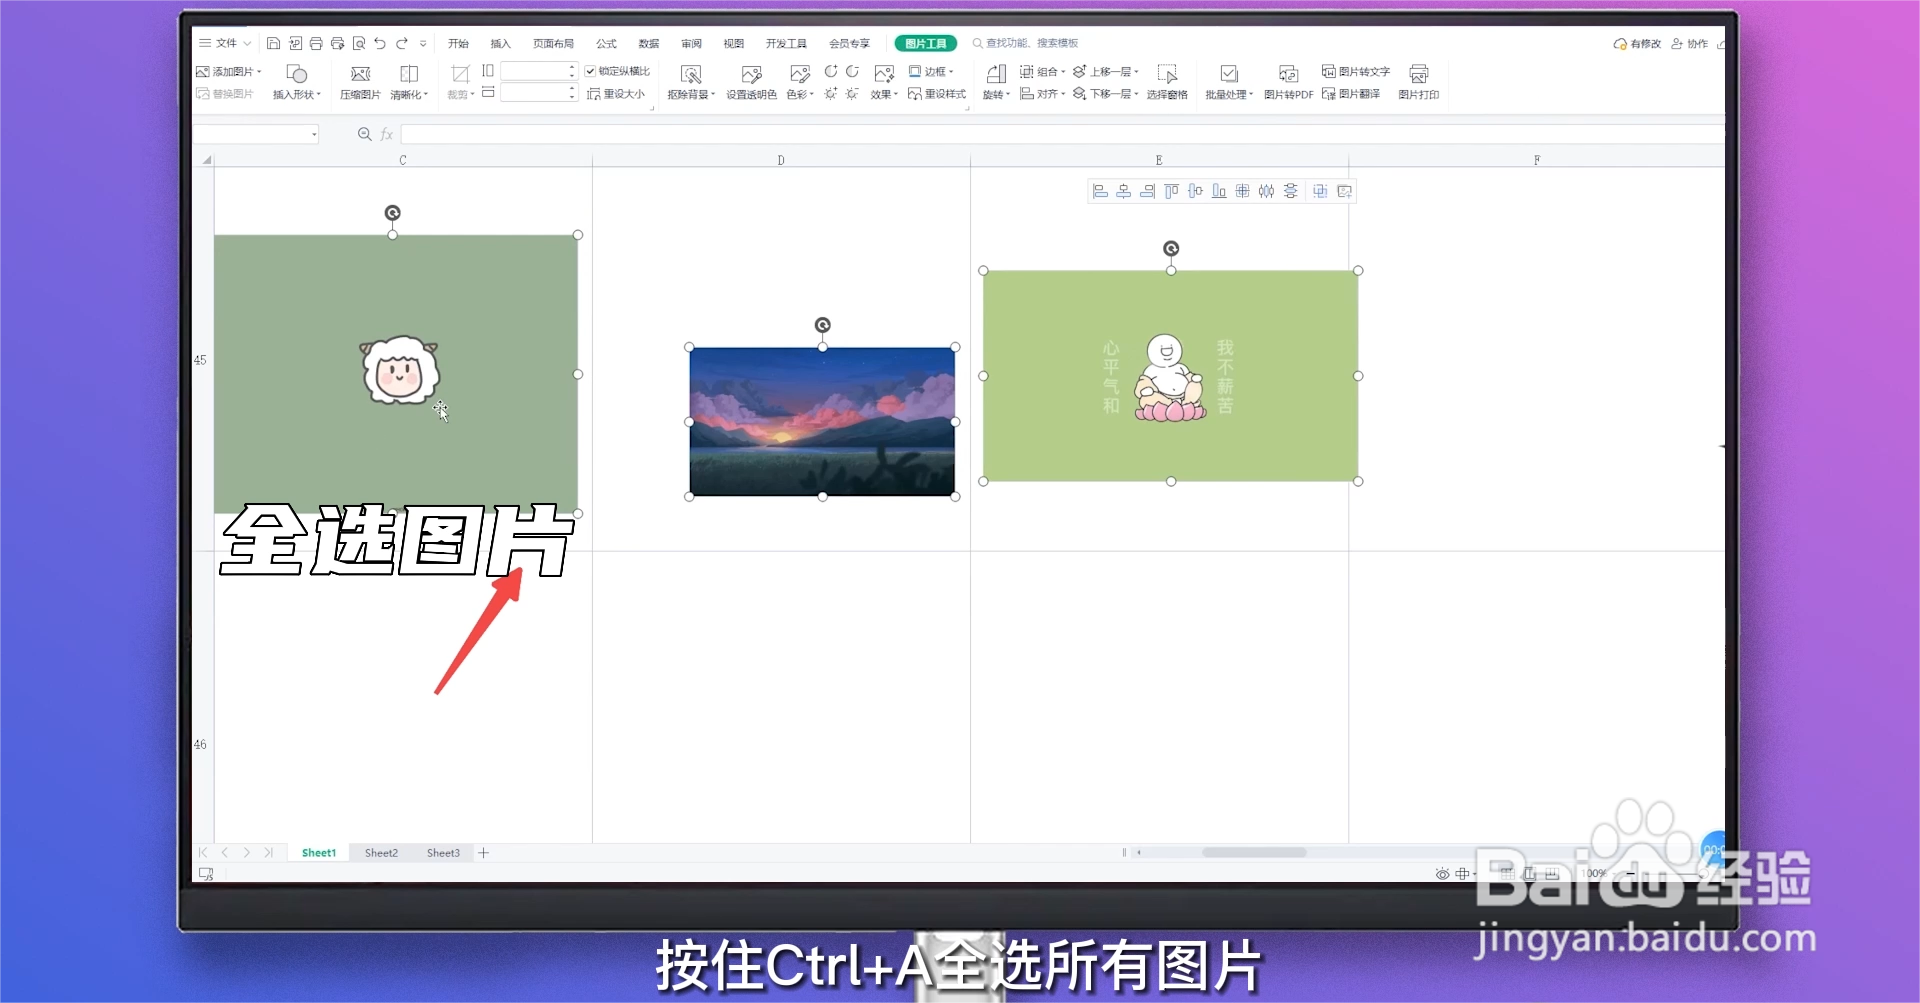Open the 开始 ribbon tab
Image resolution: width=1920 pixels, height=1003 pixels.
click(x=458, y=43)
